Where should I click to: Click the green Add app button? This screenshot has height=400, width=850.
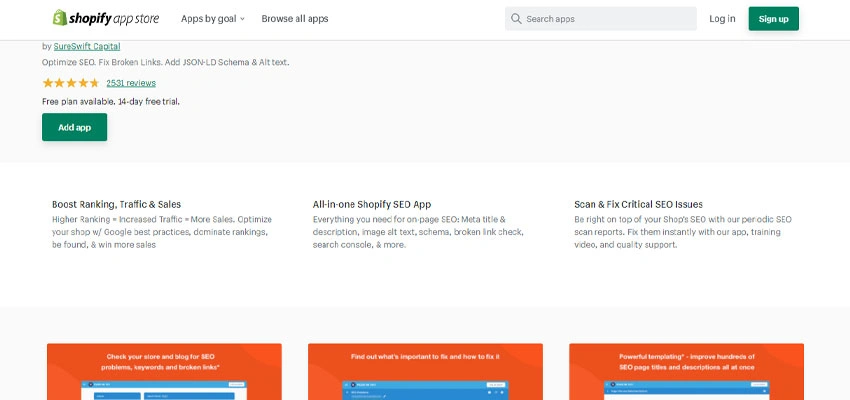[74, 128]
